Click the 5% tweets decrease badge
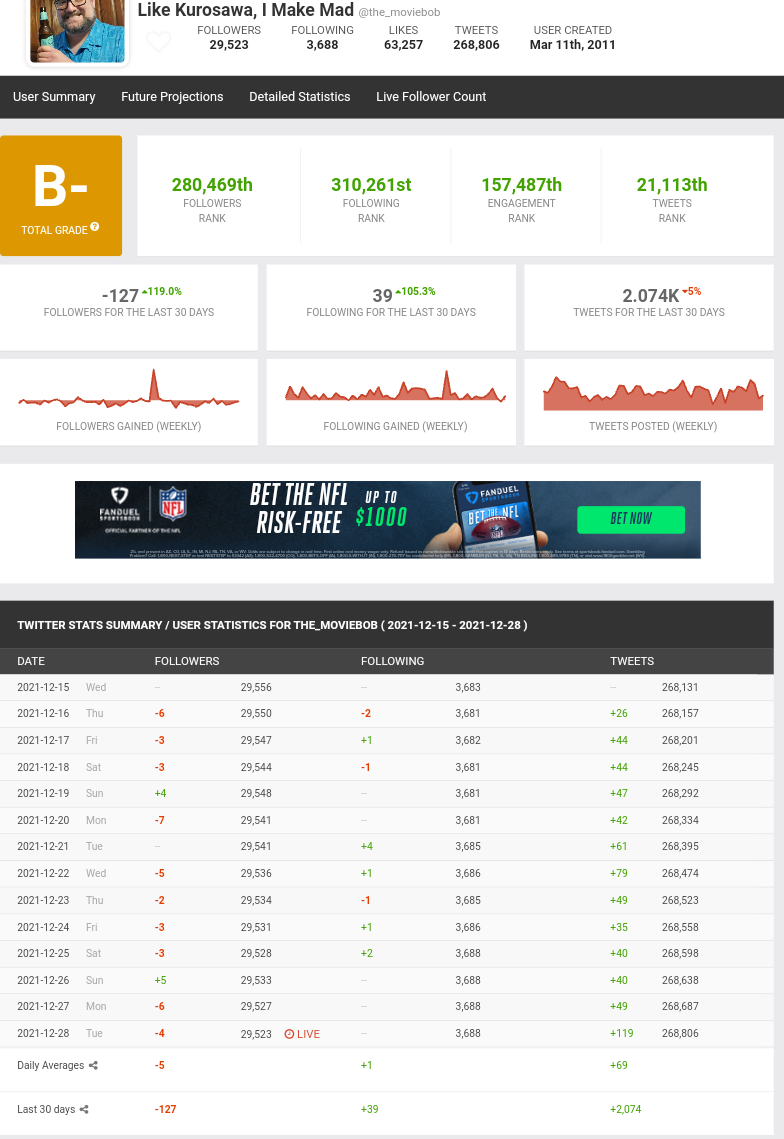 pos(692,291)
